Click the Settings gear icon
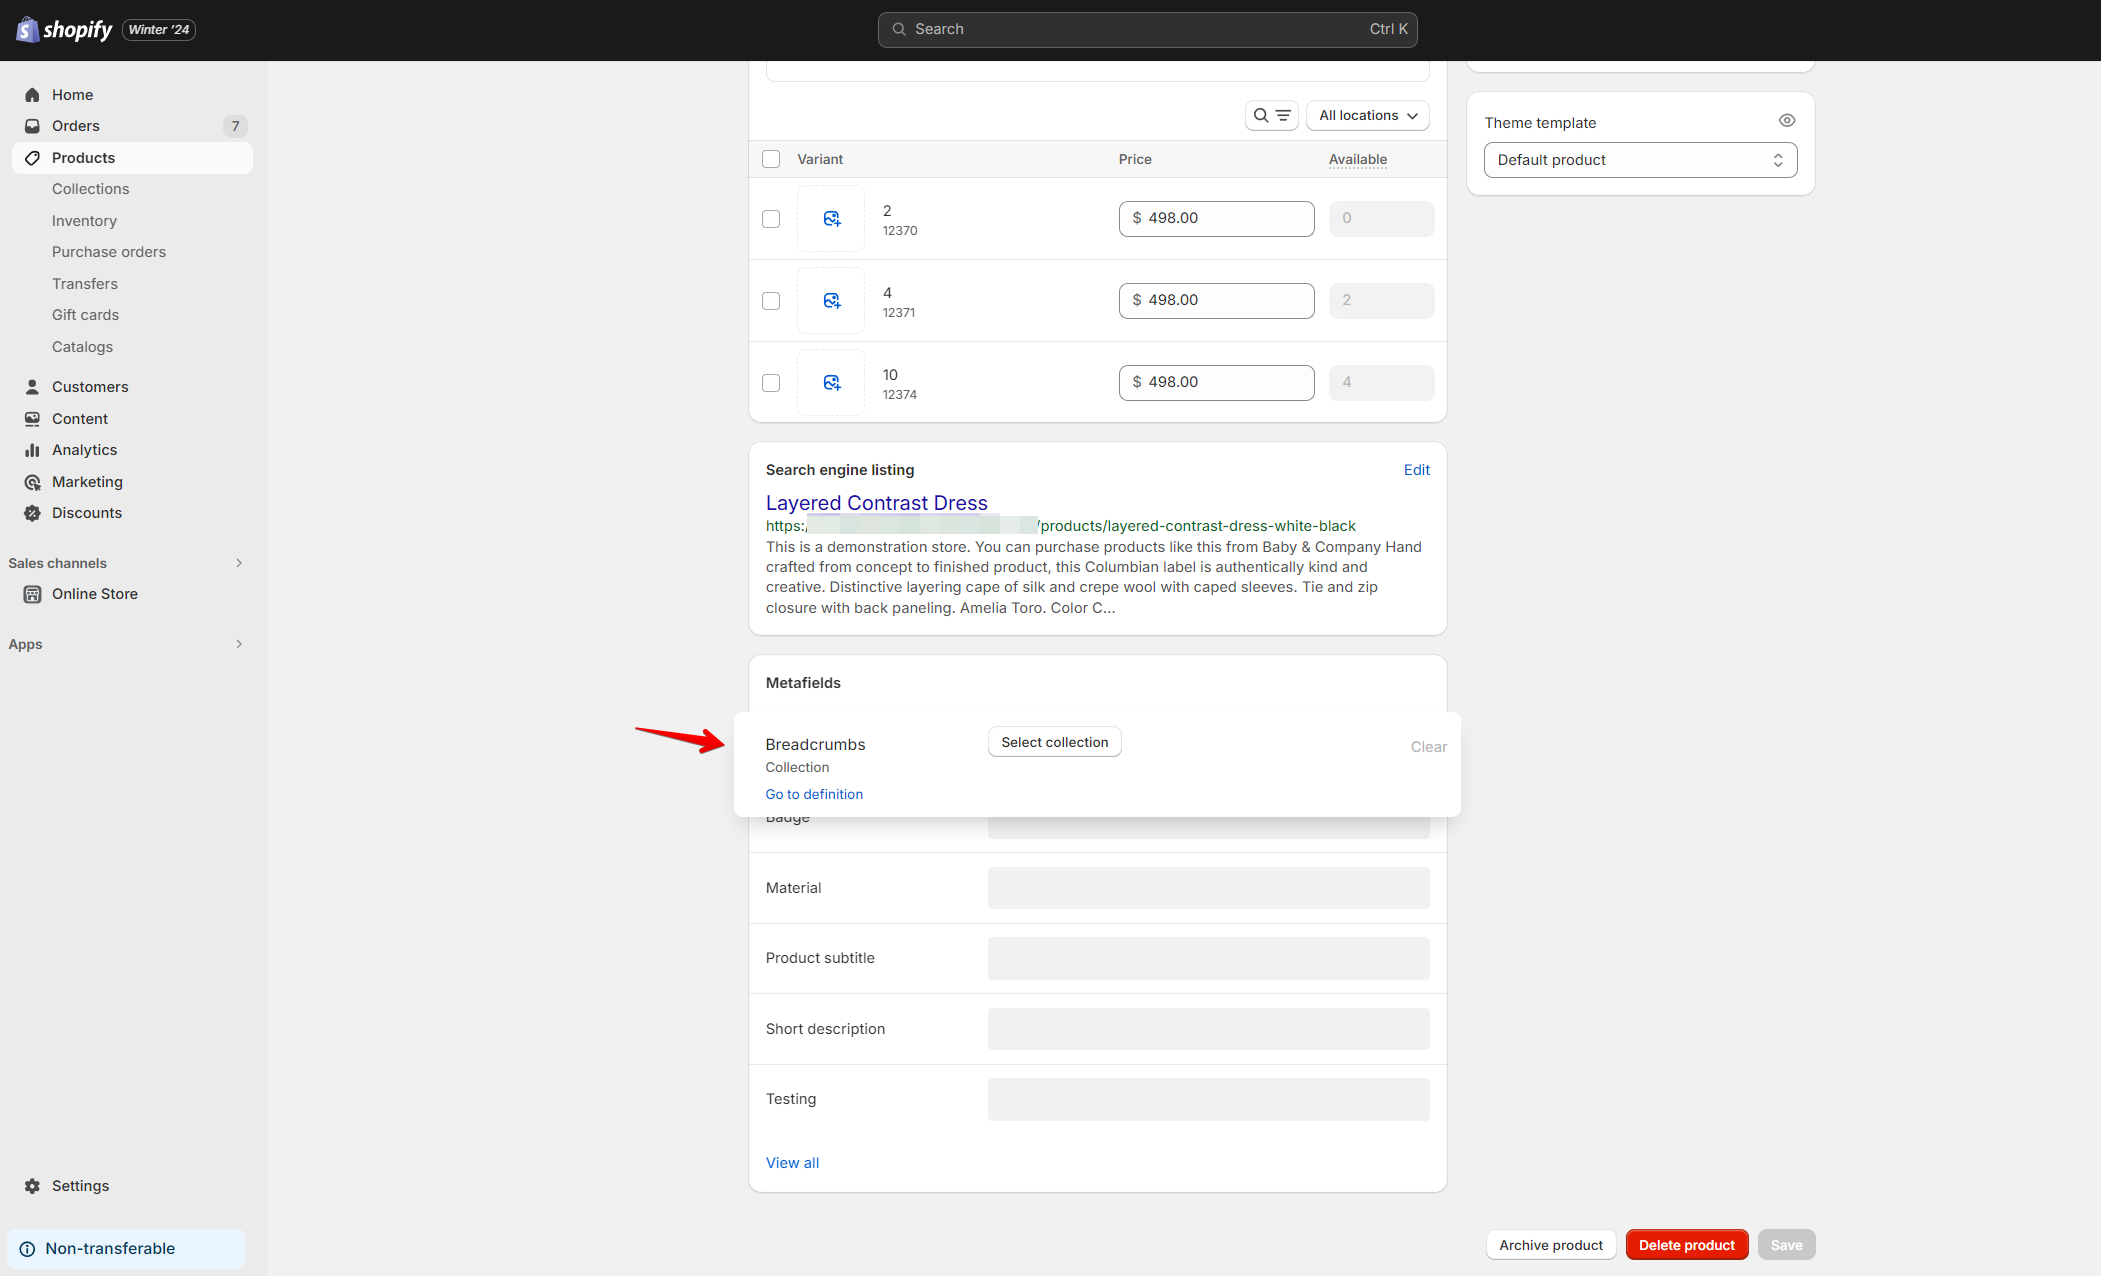This screenshot has width=2101, height=1276. pos(32,1186)
